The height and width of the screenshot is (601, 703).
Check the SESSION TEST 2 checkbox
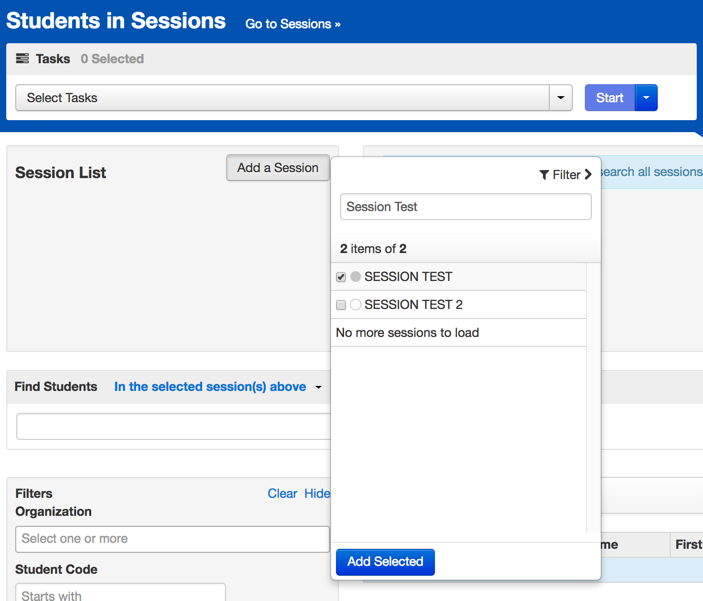tap(341, 305)
